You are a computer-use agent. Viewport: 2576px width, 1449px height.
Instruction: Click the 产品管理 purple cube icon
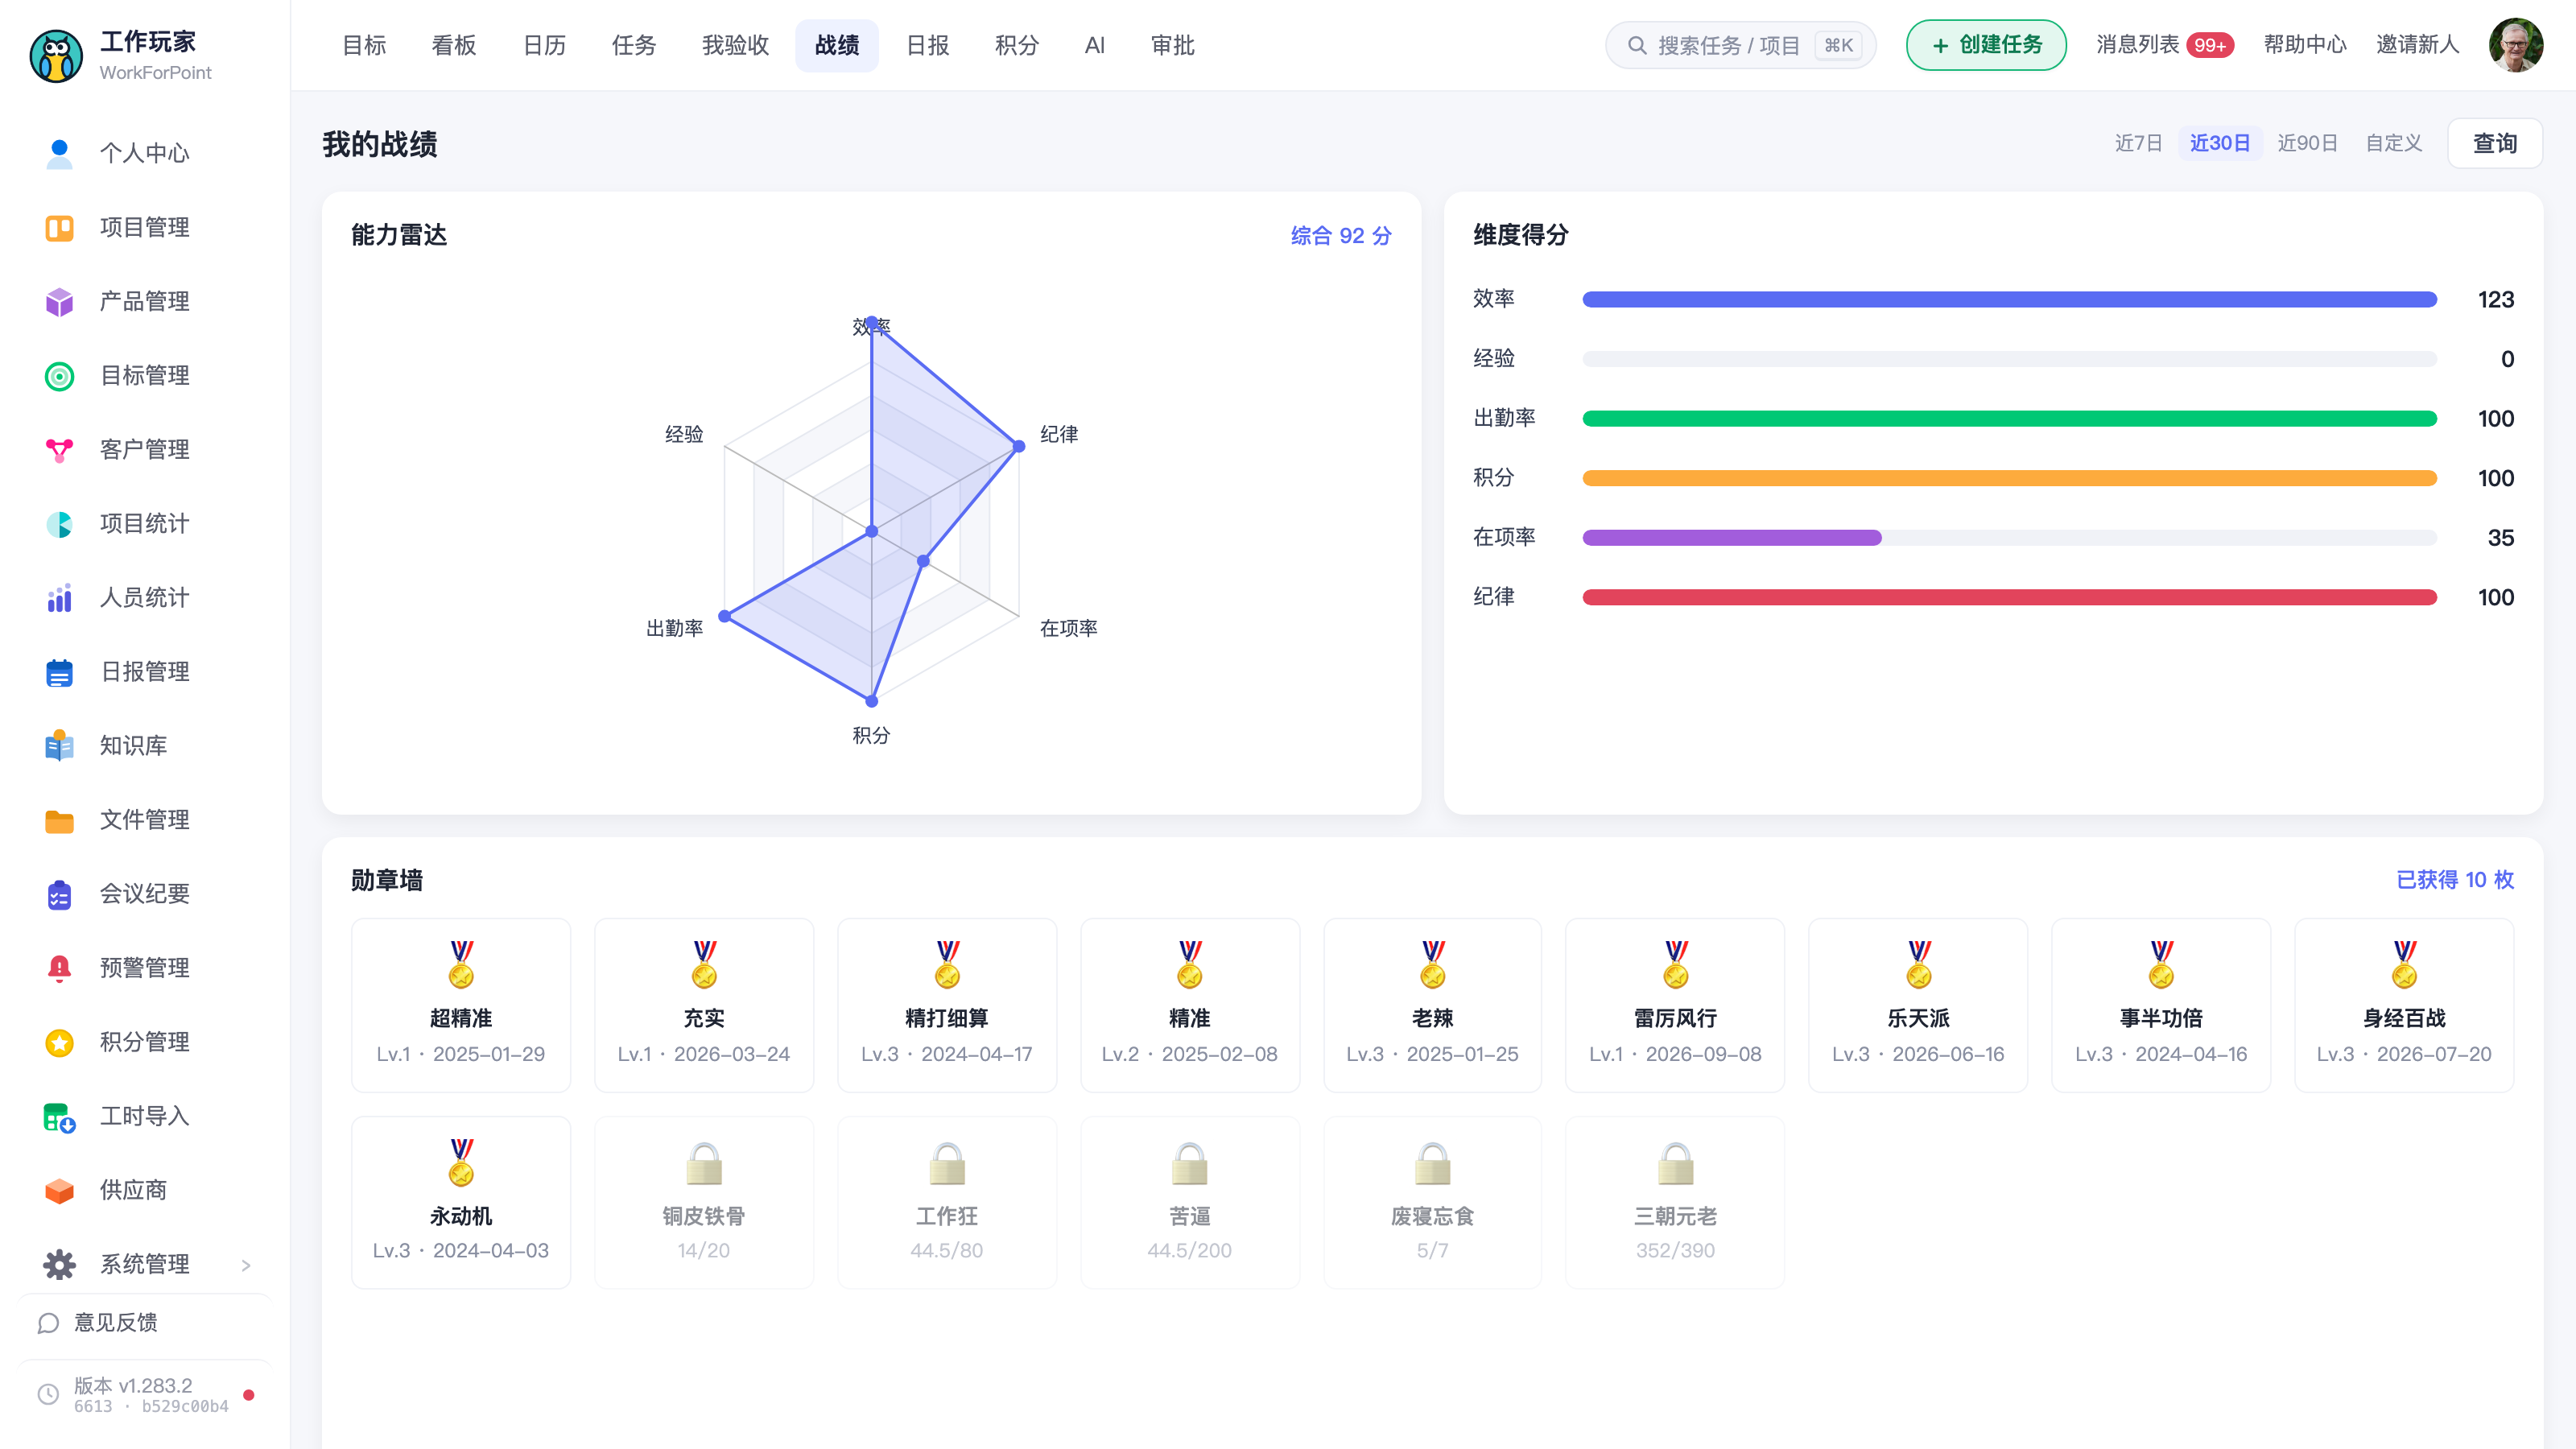(59, 302)
